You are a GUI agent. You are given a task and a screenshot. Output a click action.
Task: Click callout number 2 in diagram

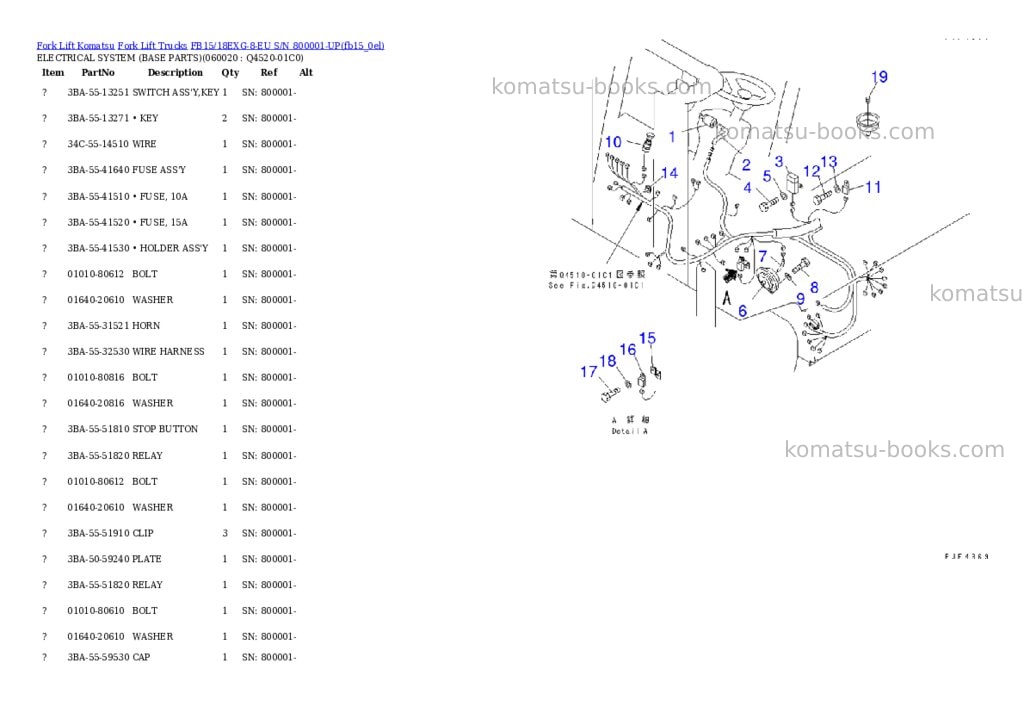[x=746, y=165]
